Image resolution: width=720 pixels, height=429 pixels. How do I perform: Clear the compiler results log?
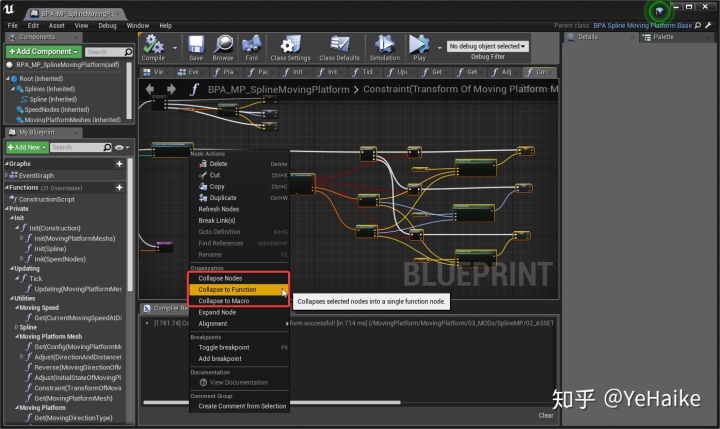pos(546,416)
